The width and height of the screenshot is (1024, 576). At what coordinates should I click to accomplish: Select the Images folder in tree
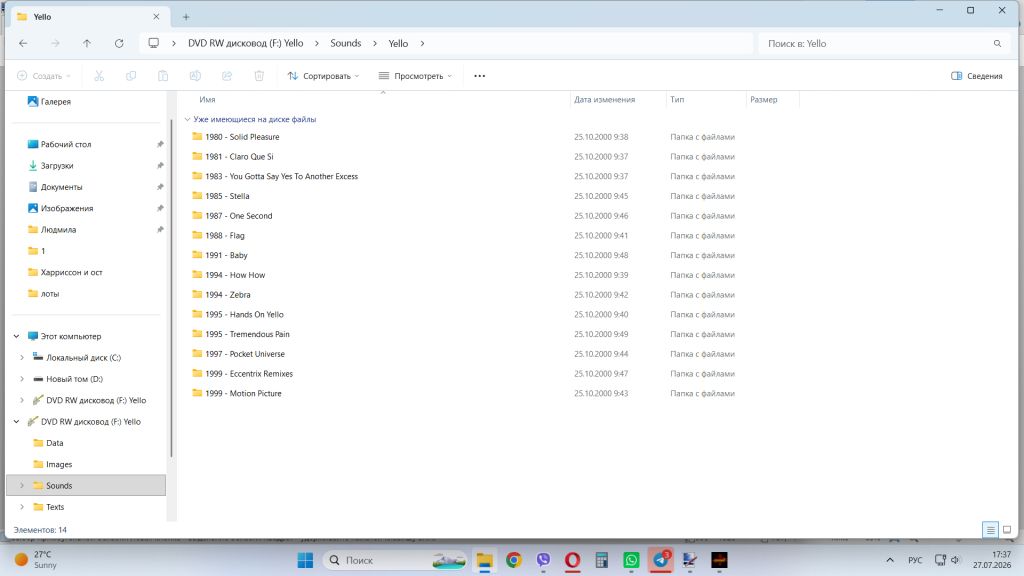tap(52, 464)
